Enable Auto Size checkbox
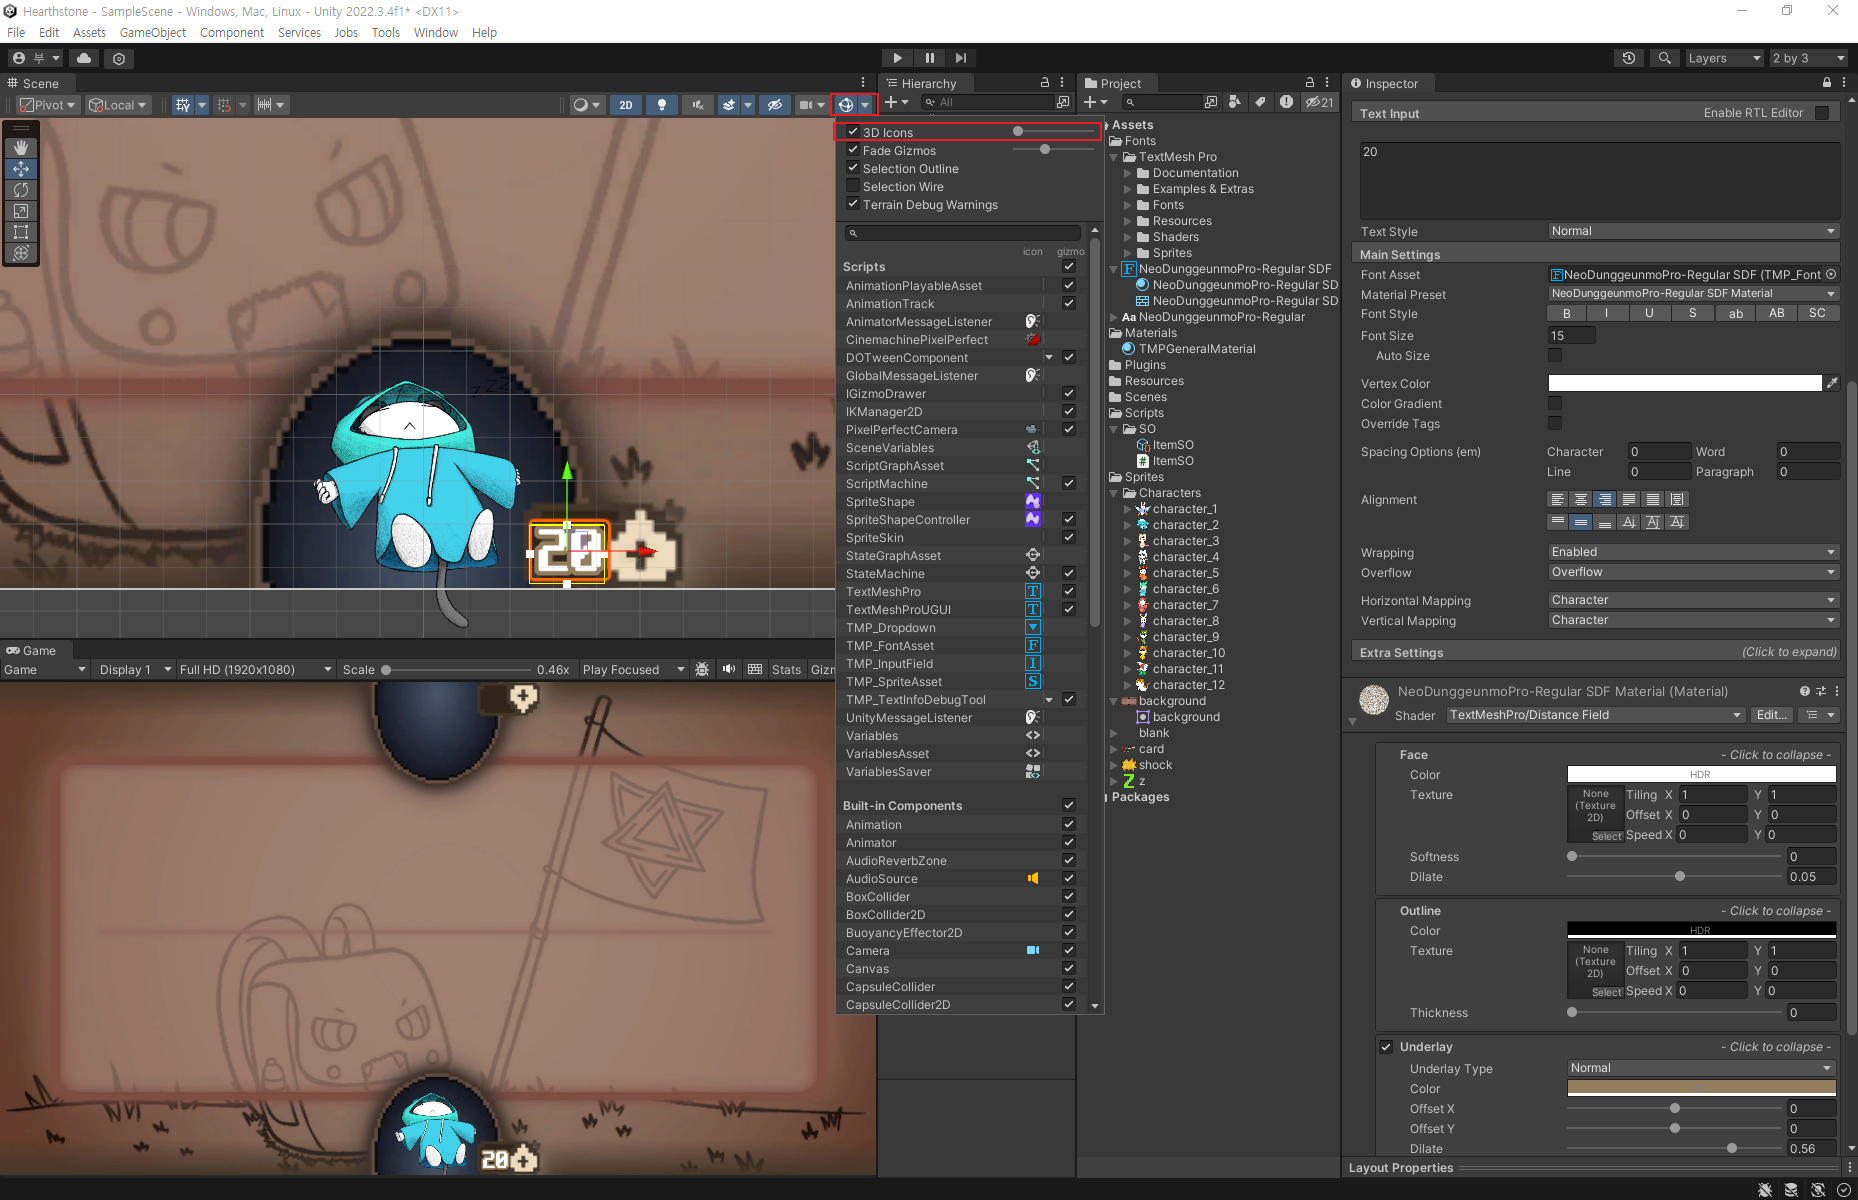This screenshot has width=1858, height=1200. [1555, 355]
